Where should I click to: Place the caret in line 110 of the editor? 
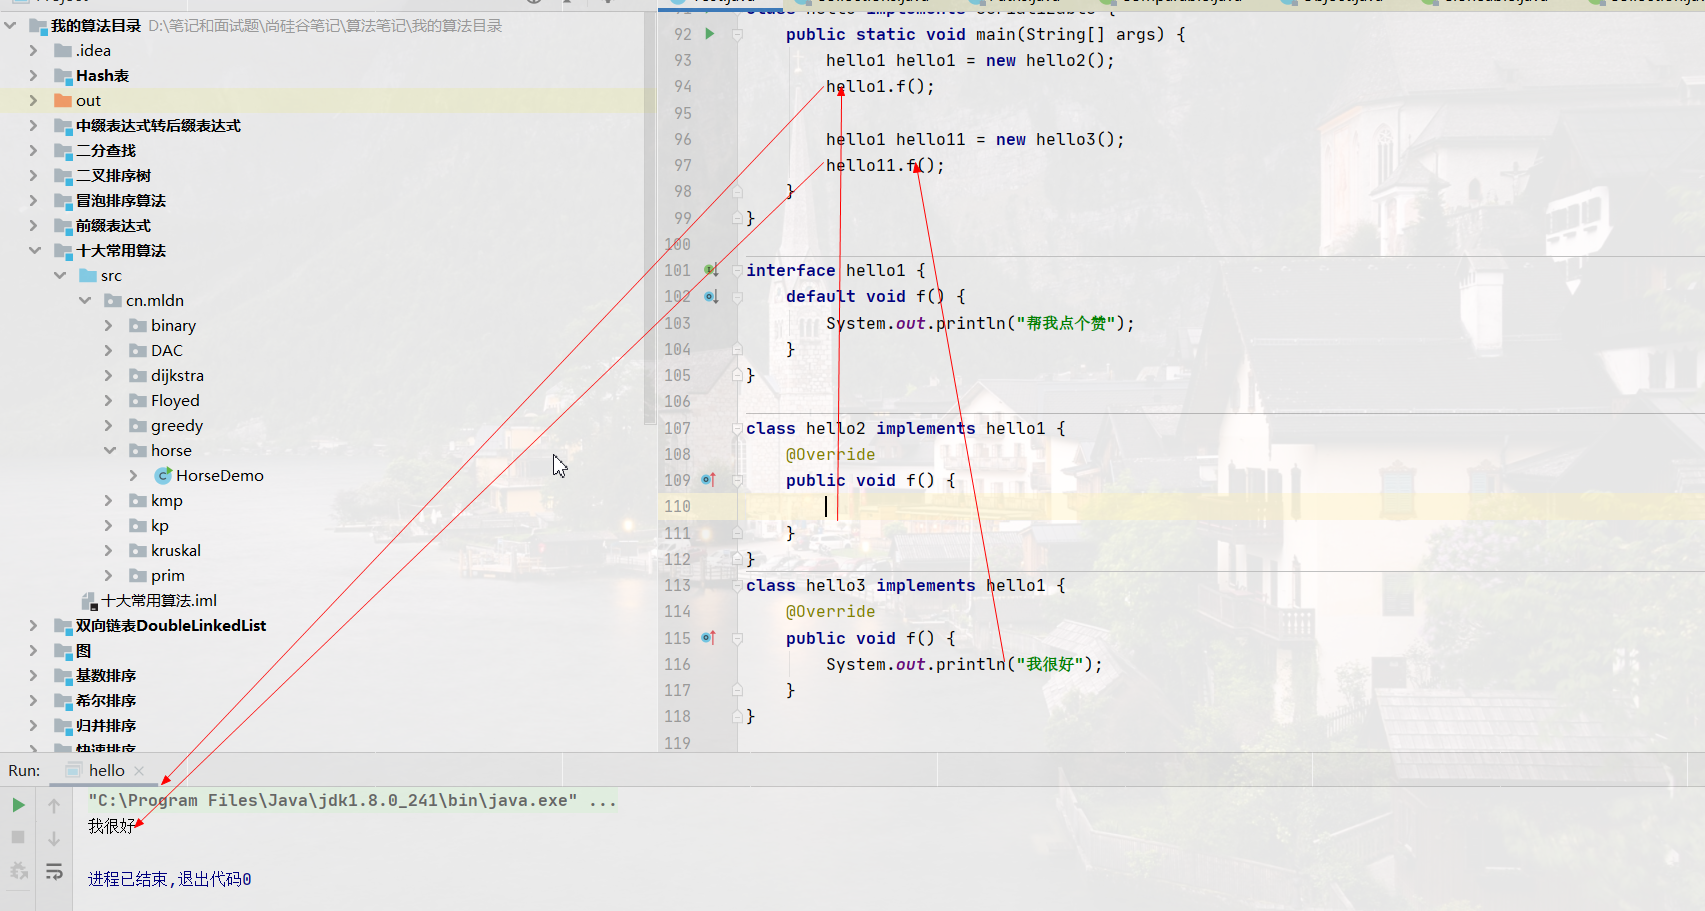click(x=1220, y=506)
